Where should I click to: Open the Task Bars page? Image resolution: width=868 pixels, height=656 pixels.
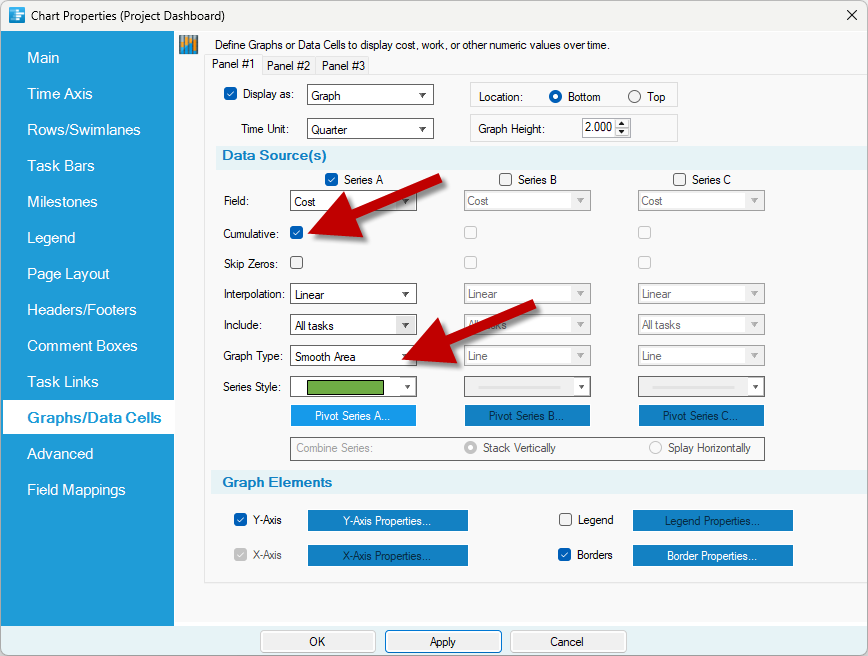(61, 166)
